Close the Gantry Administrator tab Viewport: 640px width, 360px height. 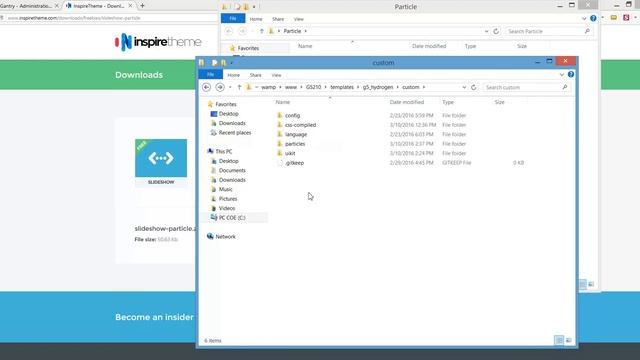(x=57, y=6)
